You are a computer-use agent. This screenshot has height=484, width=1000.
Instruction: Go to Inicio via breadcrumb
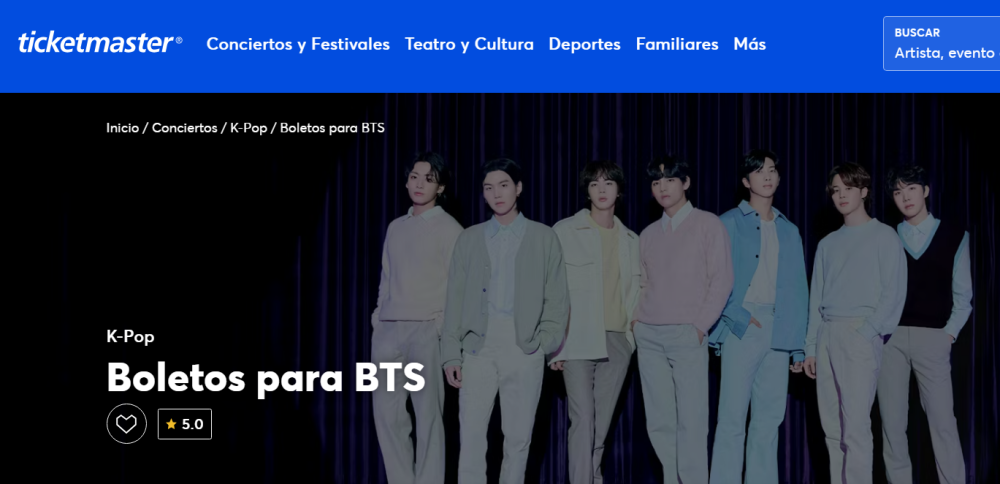[x=122, y=128]
